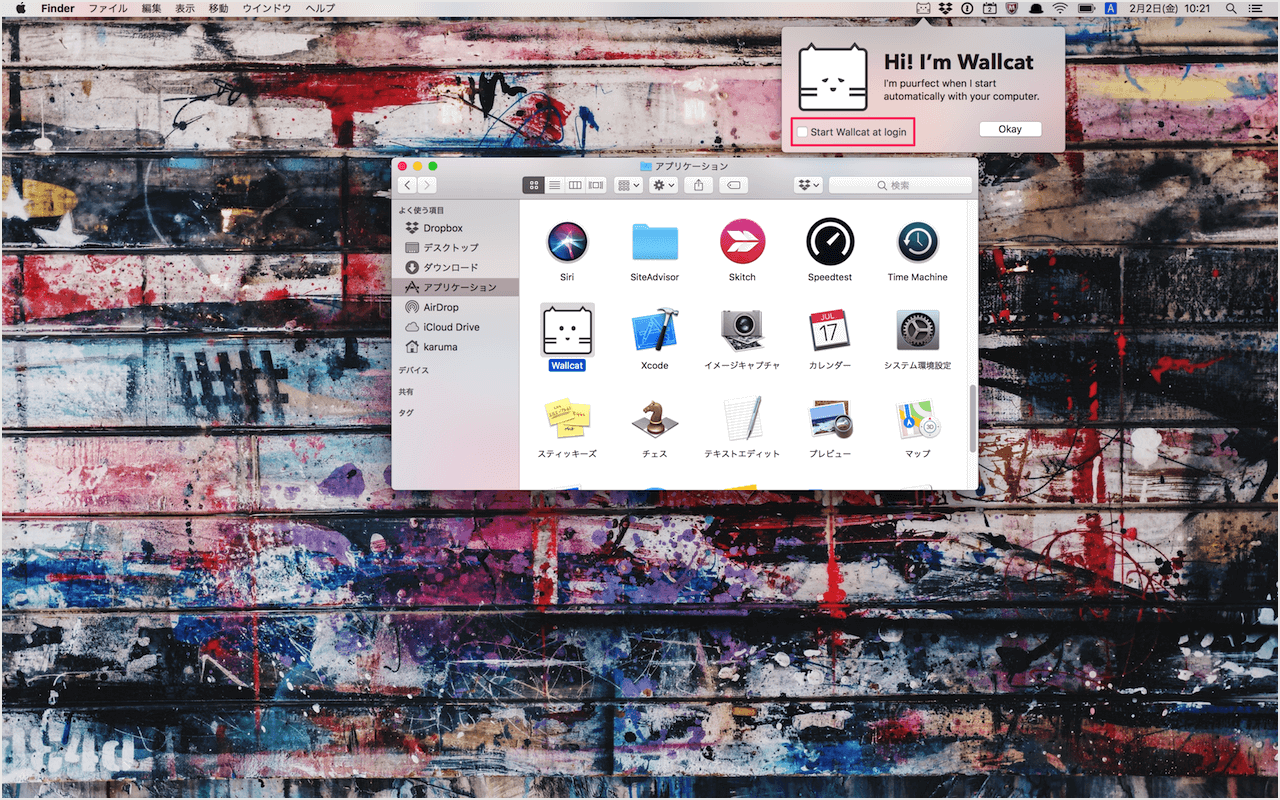
Task: Open the ヘルプ menu
Action: tap(320, 8)
